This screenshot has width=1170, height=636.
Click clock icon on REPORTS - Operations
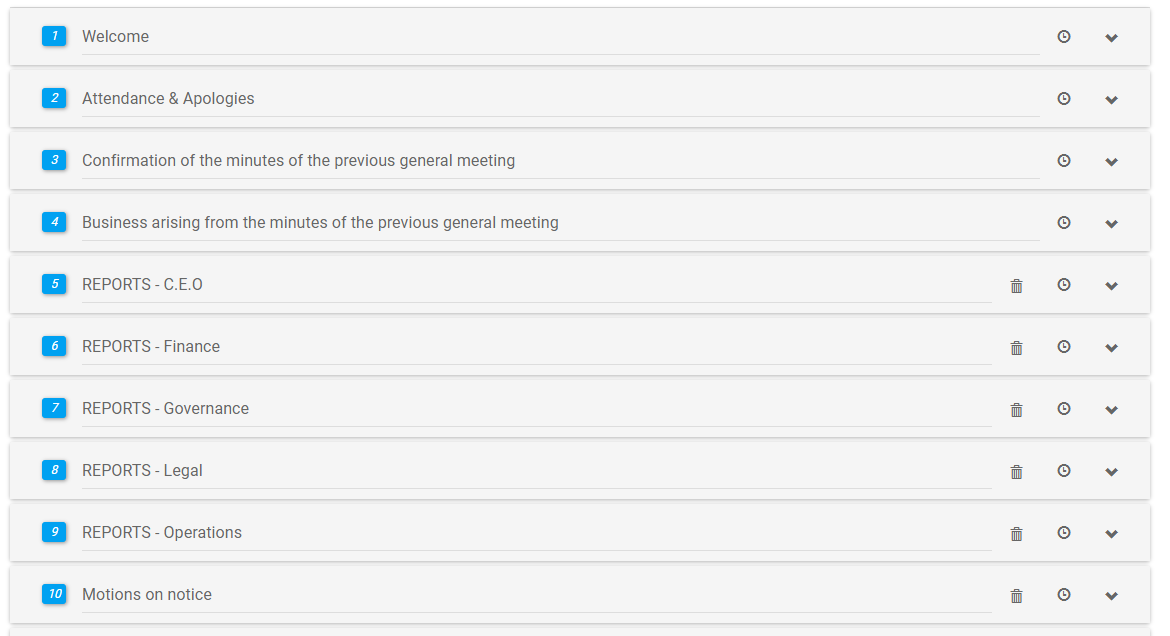1064,533
